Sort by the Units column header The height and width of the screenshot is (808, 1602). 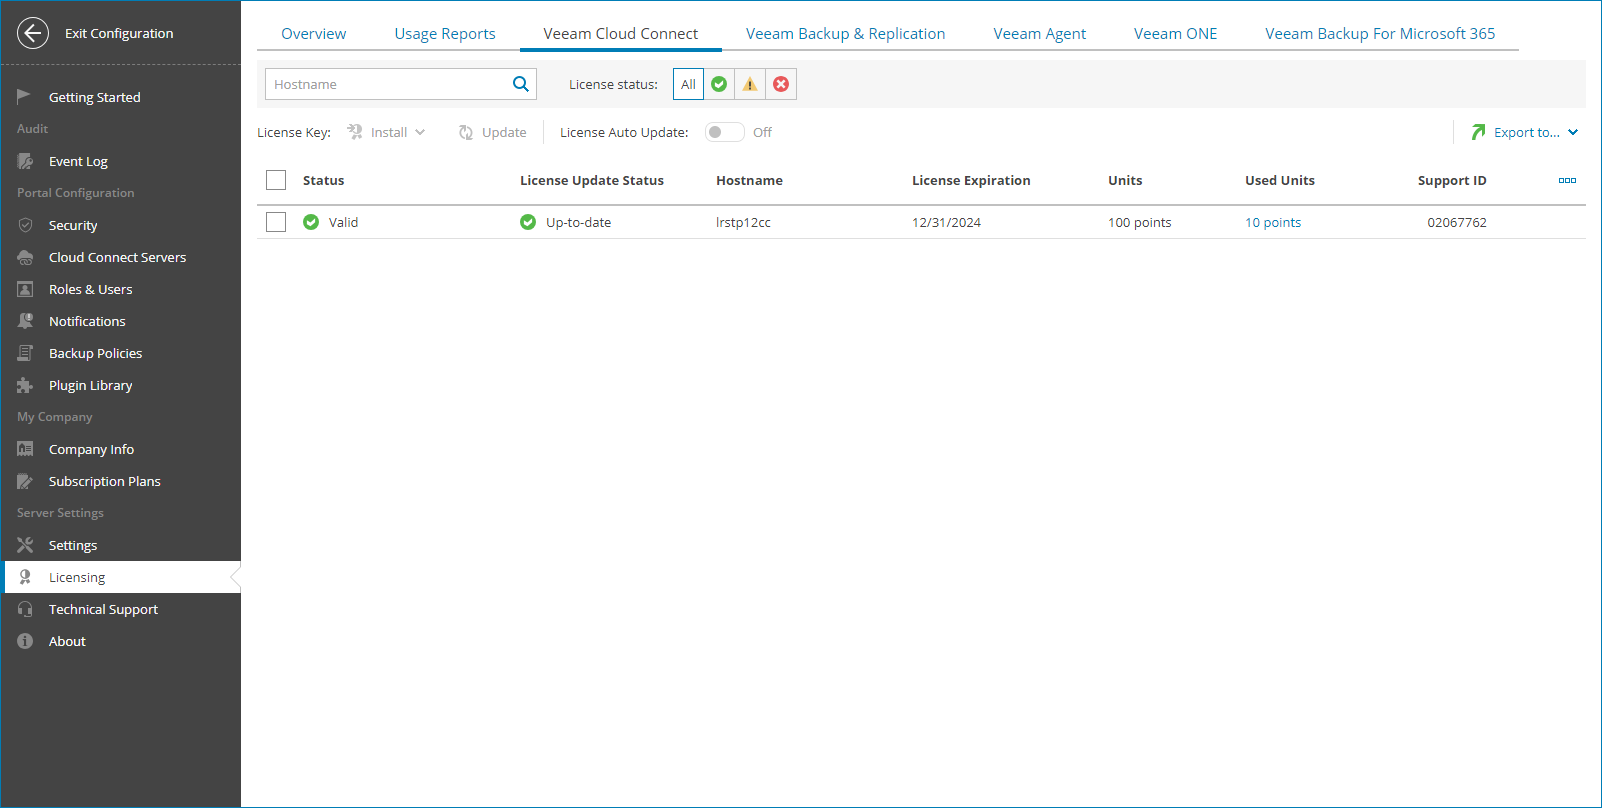click(1125, 180)
